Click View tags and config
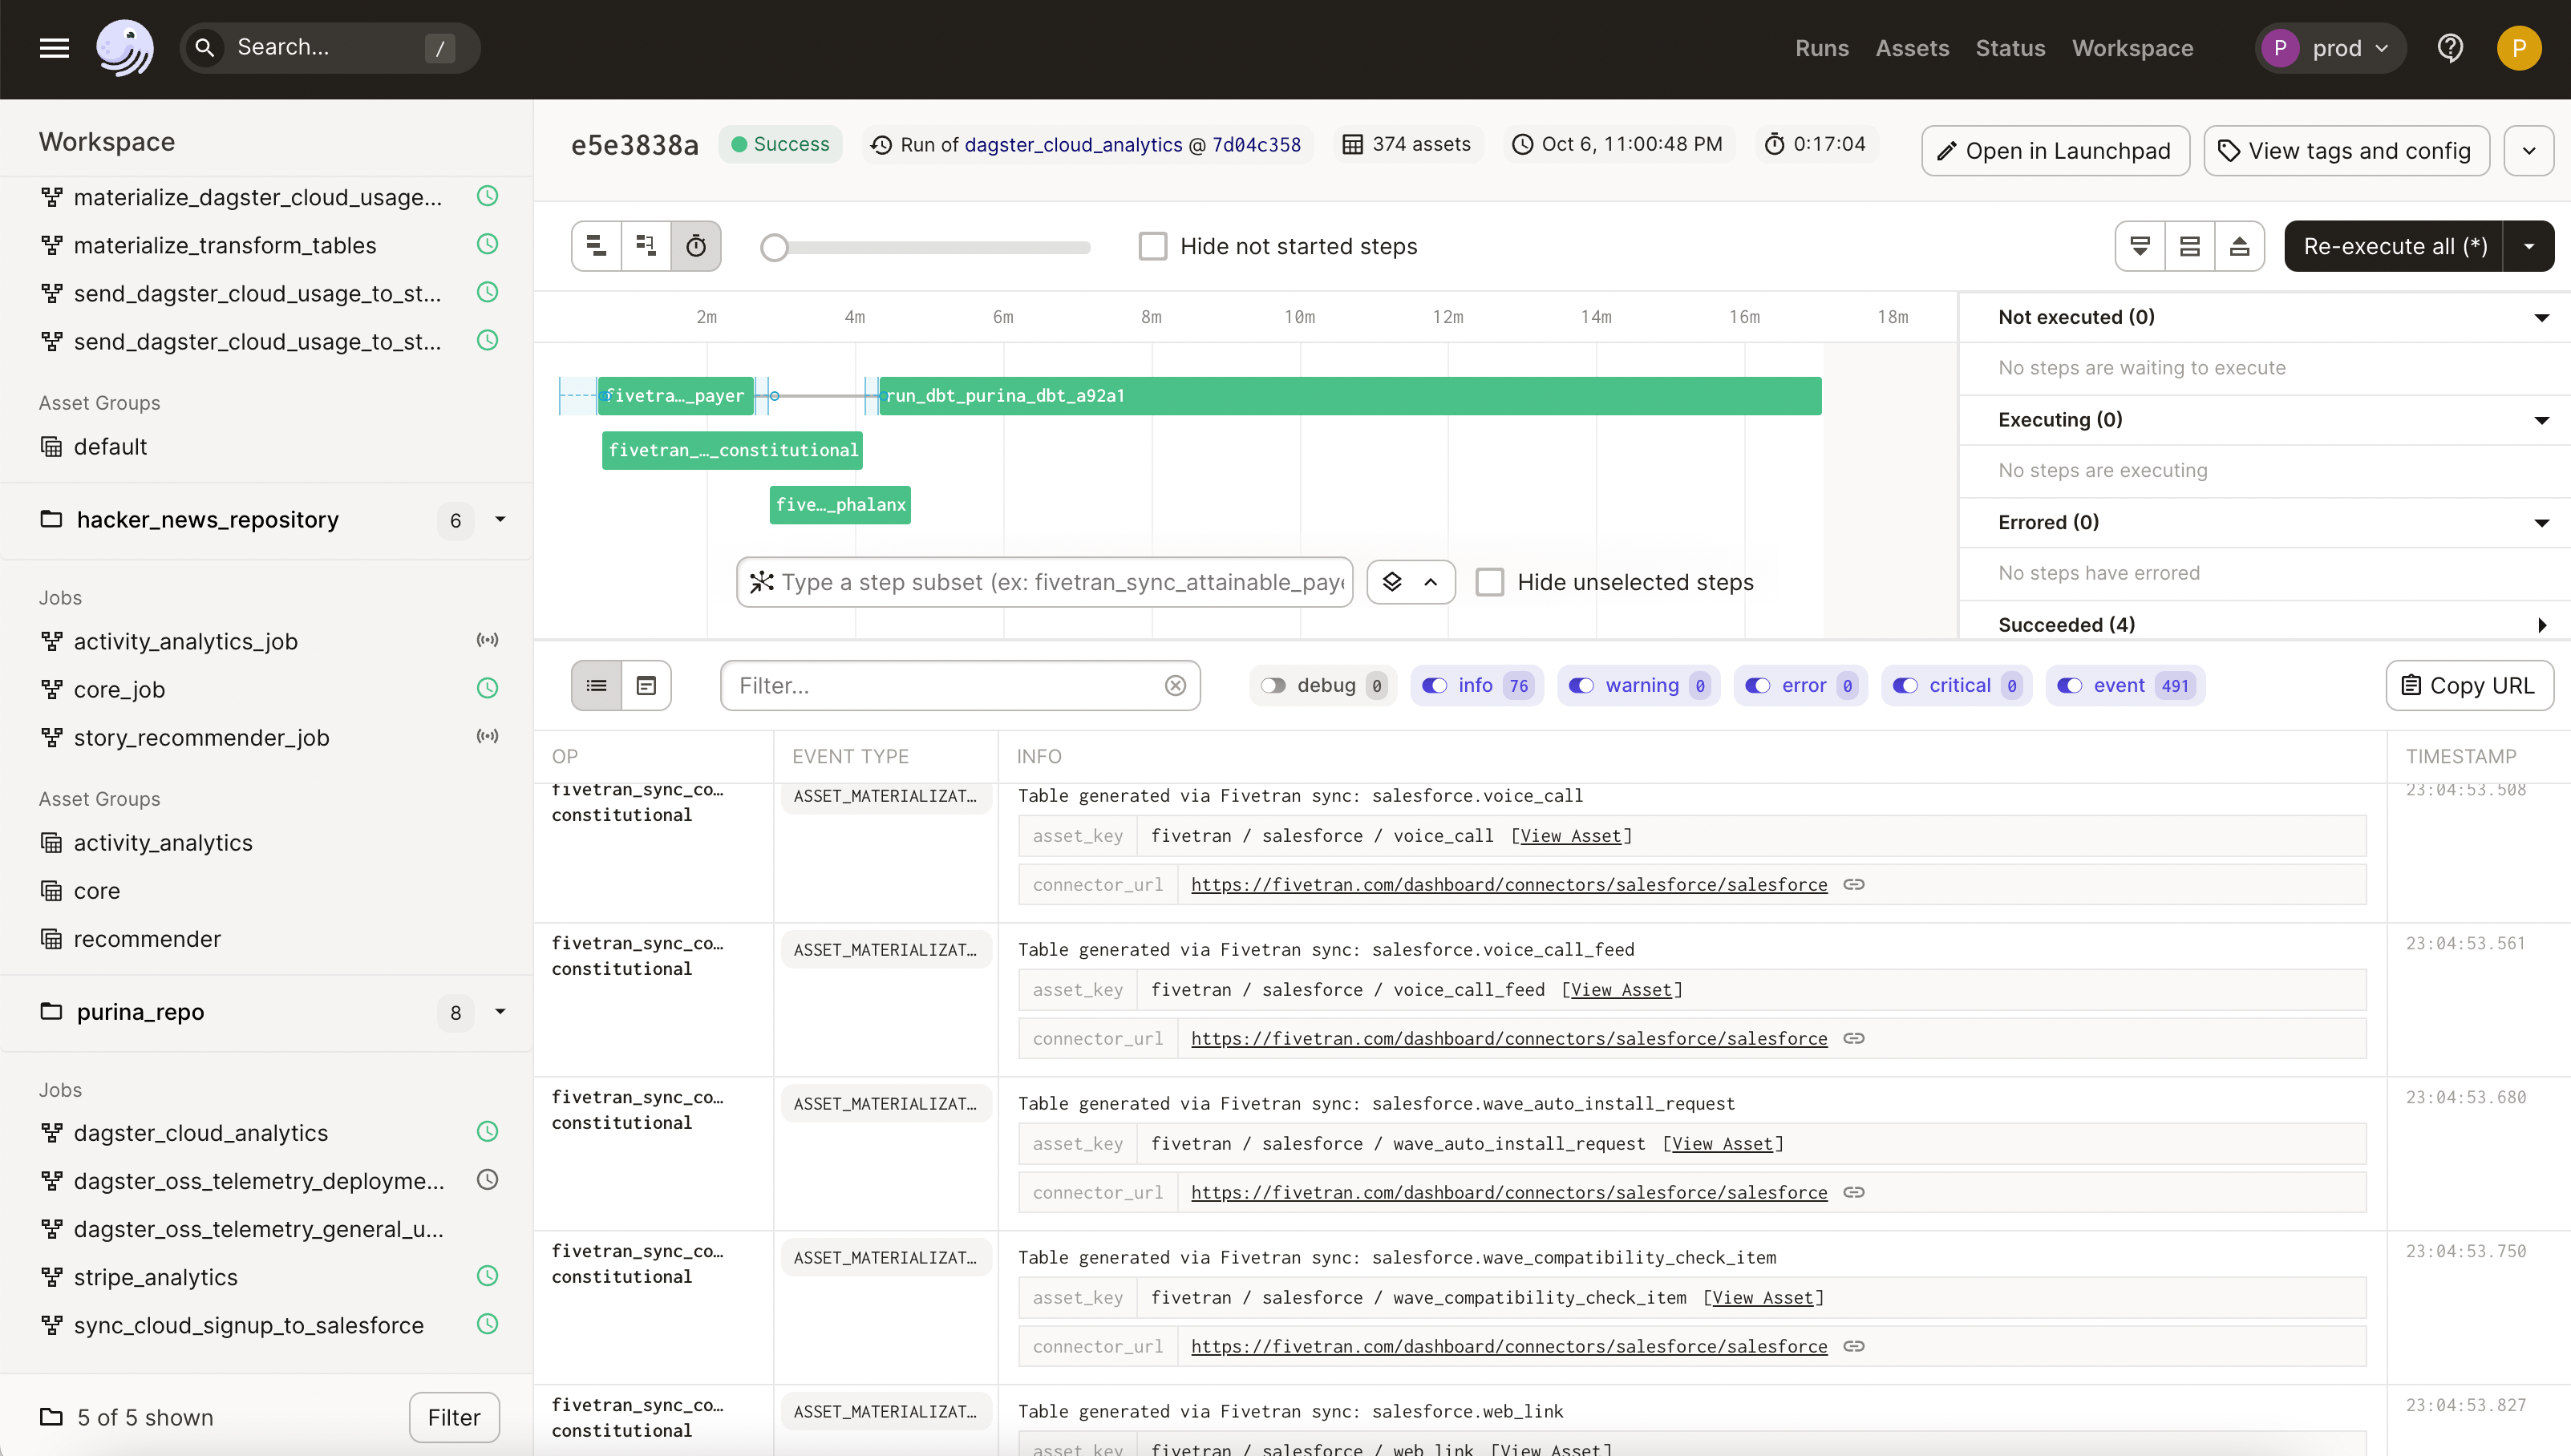The height and width of the screenshot is (1456, 2571). pos(2346,151)
